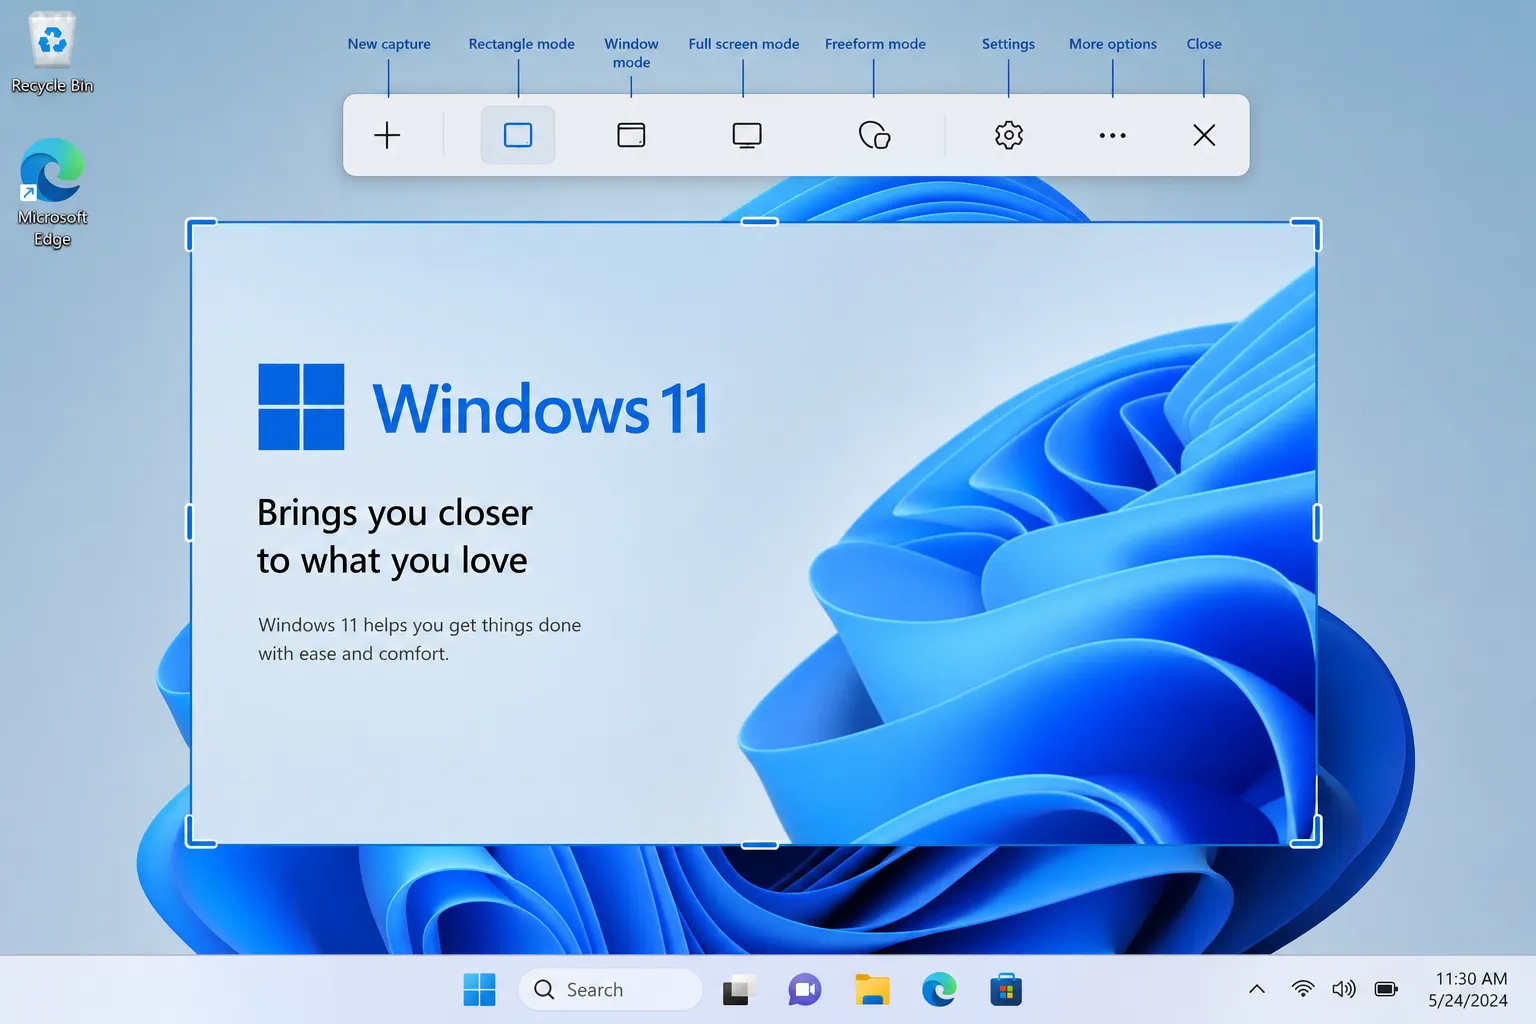Viewport: 1536px width, 1024px height.
Task: Click the top edge middle selection handle
Action: click(x=759, y=222)
